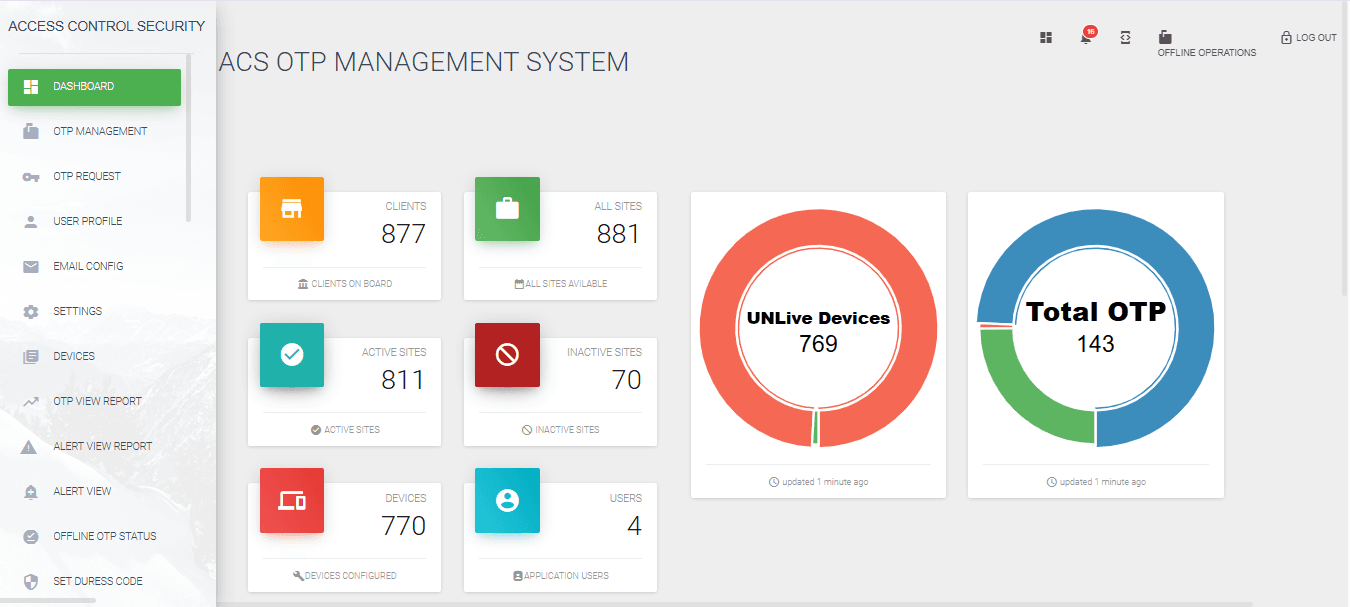Open the Settings sidebar entry
1350x607 pixels.
(x=77, y=311)
